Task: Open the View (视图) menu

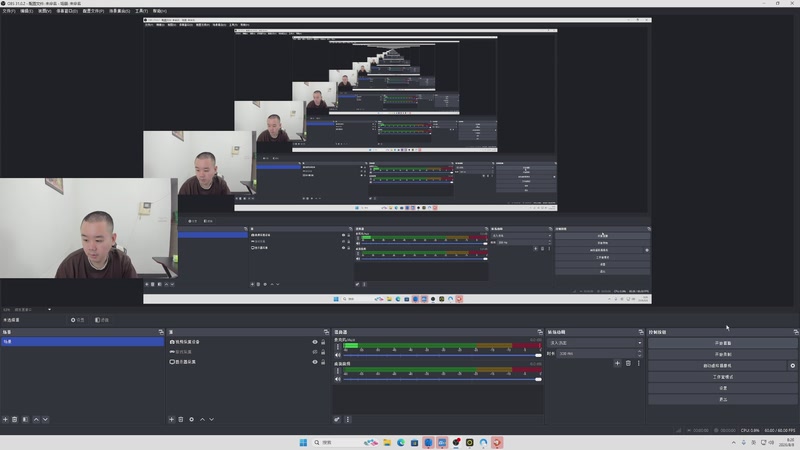Action: pyautogui.click(x=44, y=11)
